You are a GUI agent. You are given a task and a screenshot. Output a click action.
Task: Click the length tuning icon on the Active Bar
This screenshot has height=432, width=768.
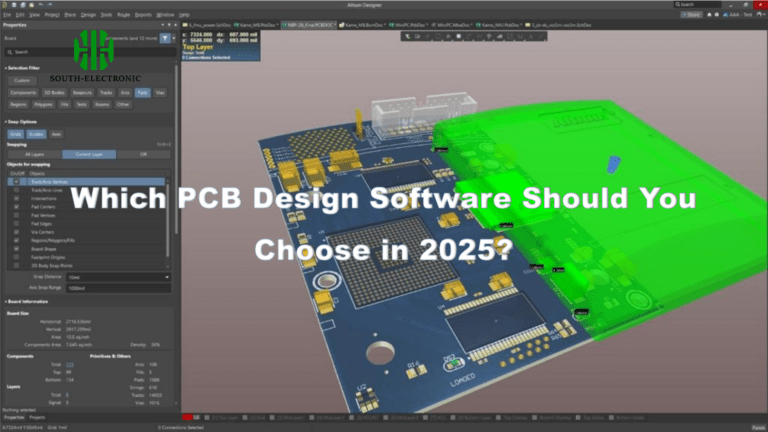(x=479, y=36)
